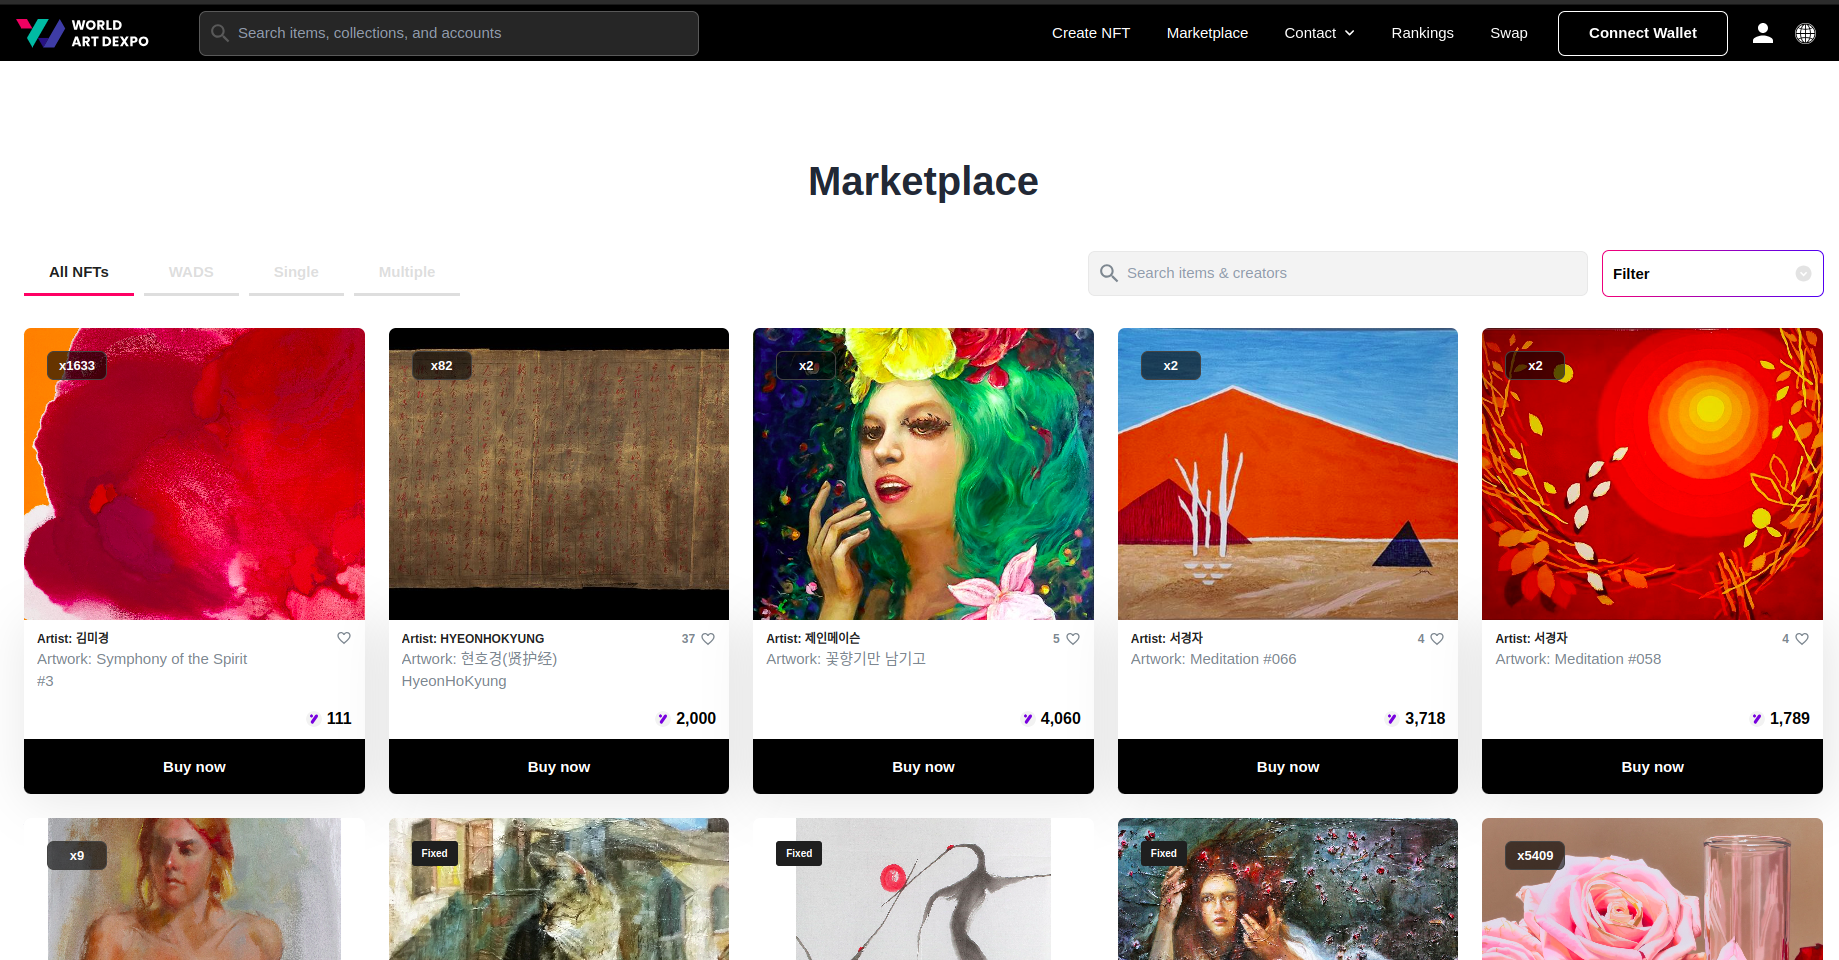The image size is (1839, 960).
Task: Click the price 4,060
Action: (x=1060, y=718)
